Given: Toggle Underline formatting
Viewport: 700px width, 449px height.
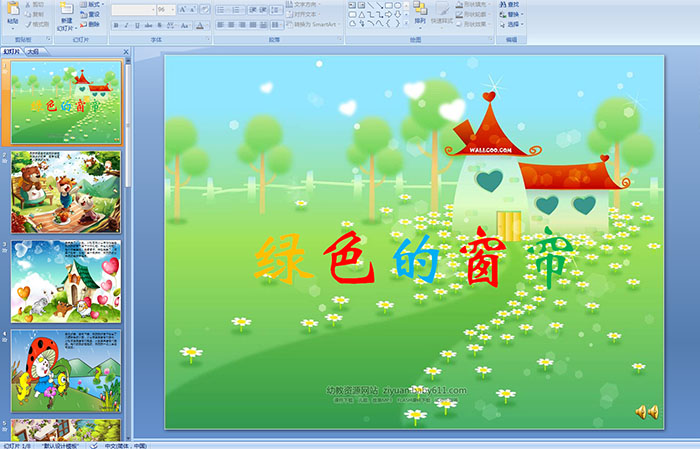Looking at the screenshot, I should [x=137, y=24].
